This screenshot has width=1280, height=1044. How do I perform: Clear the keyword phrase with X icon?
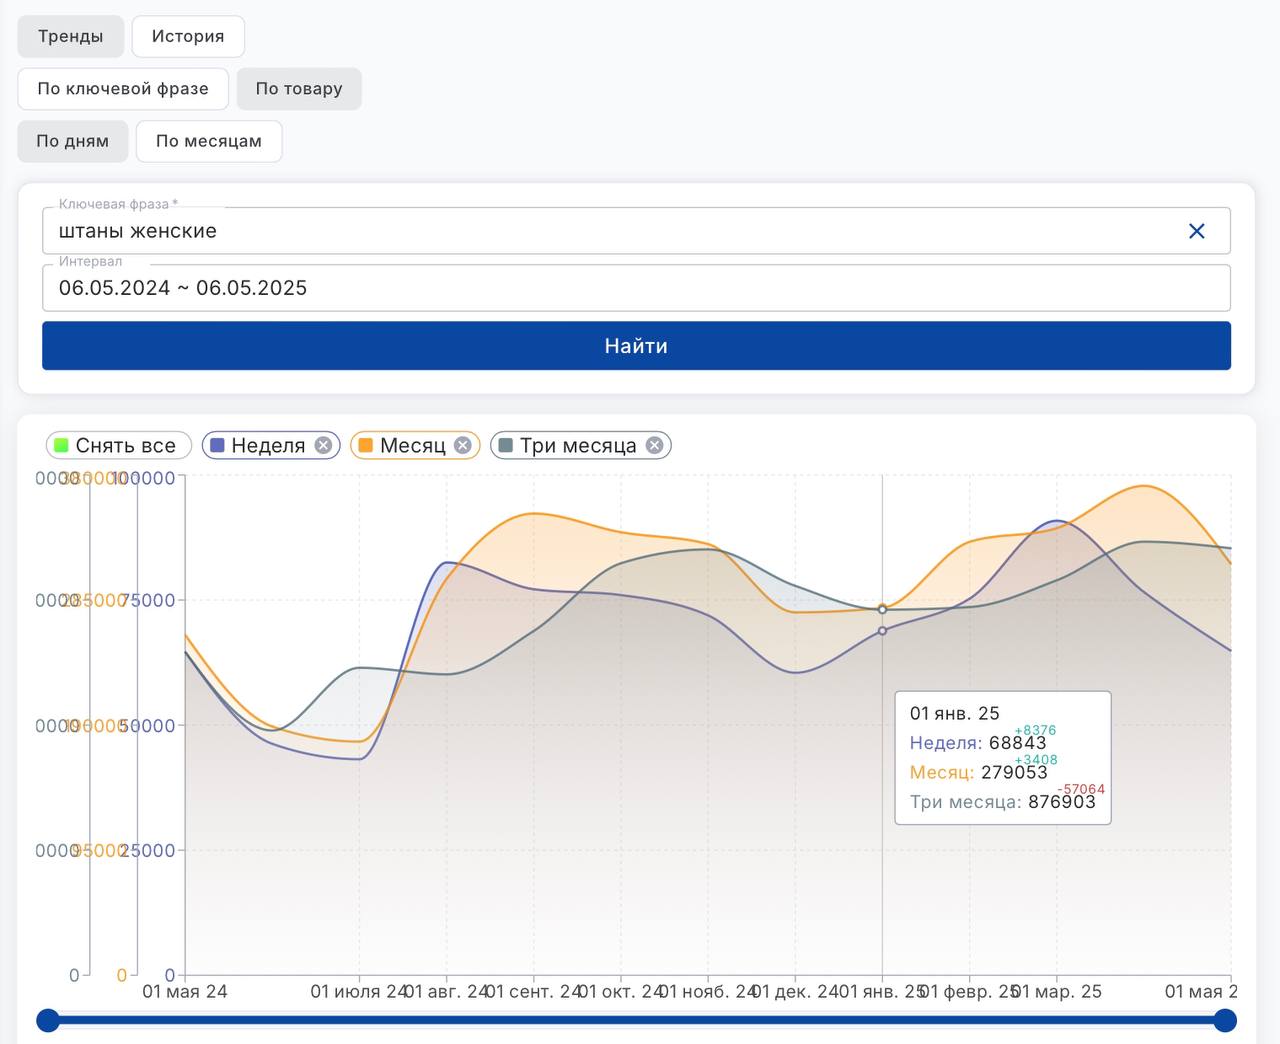(x=1196, y=231)
